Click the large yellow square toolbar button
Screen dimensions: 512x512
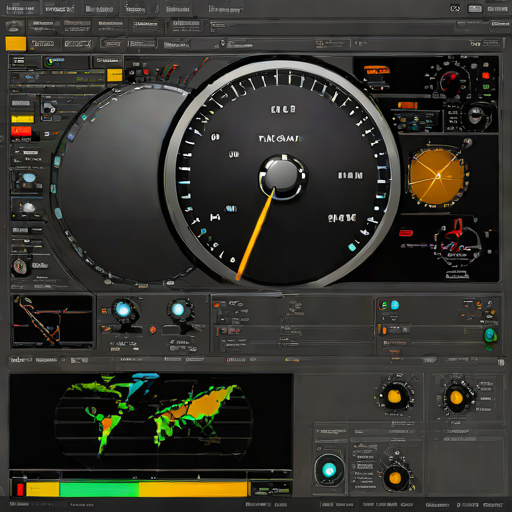point(16,44)
